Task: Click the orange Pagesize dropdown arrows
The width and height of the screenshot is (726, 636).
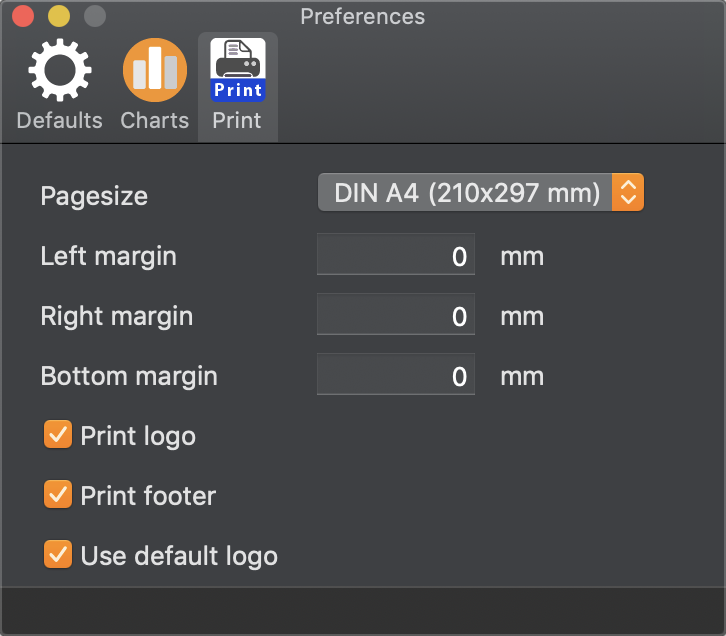Action: [x=628, y=192]
